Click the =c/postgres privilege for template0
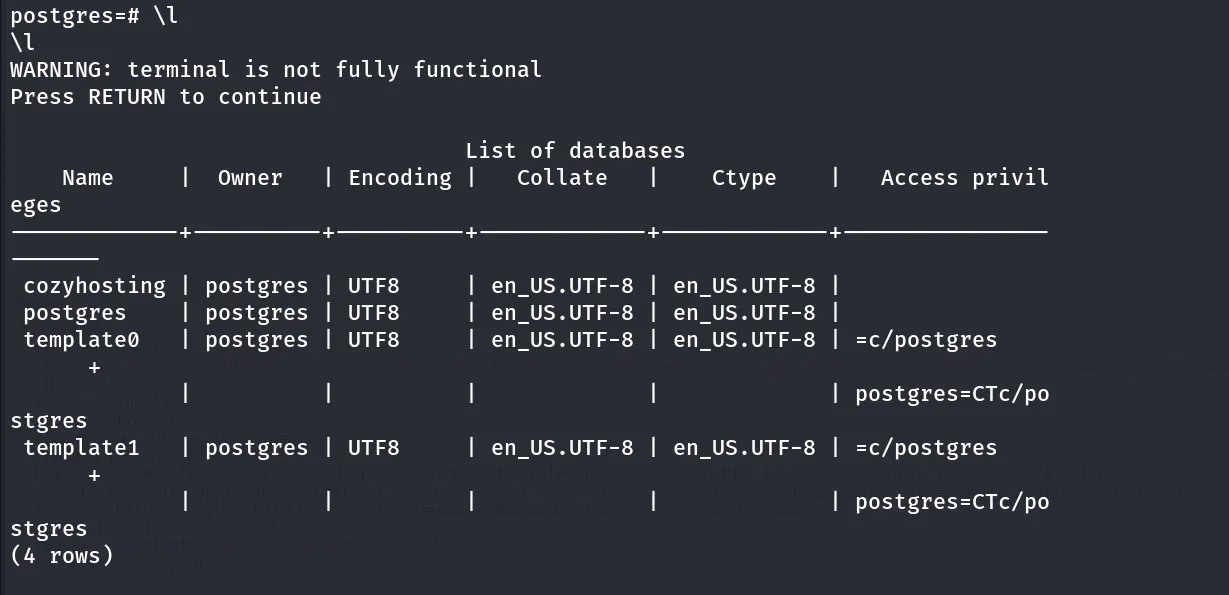Image resolution: width=1229 pixels, height=595 pixels. [x=926, y=340]
